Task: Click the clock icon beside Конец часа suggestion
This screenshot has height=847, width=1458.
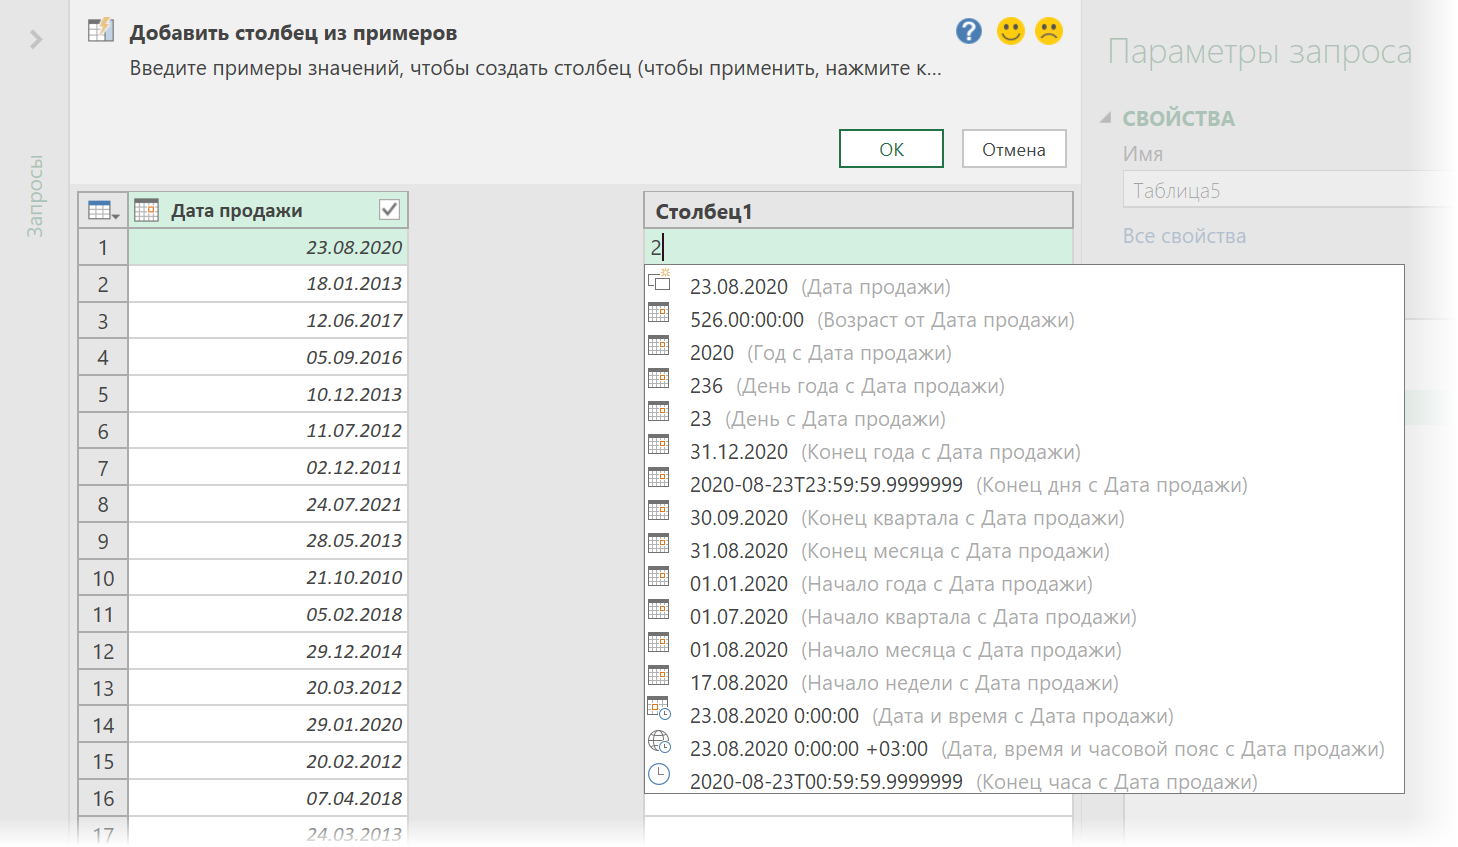Action: click(x=659, y=774)
